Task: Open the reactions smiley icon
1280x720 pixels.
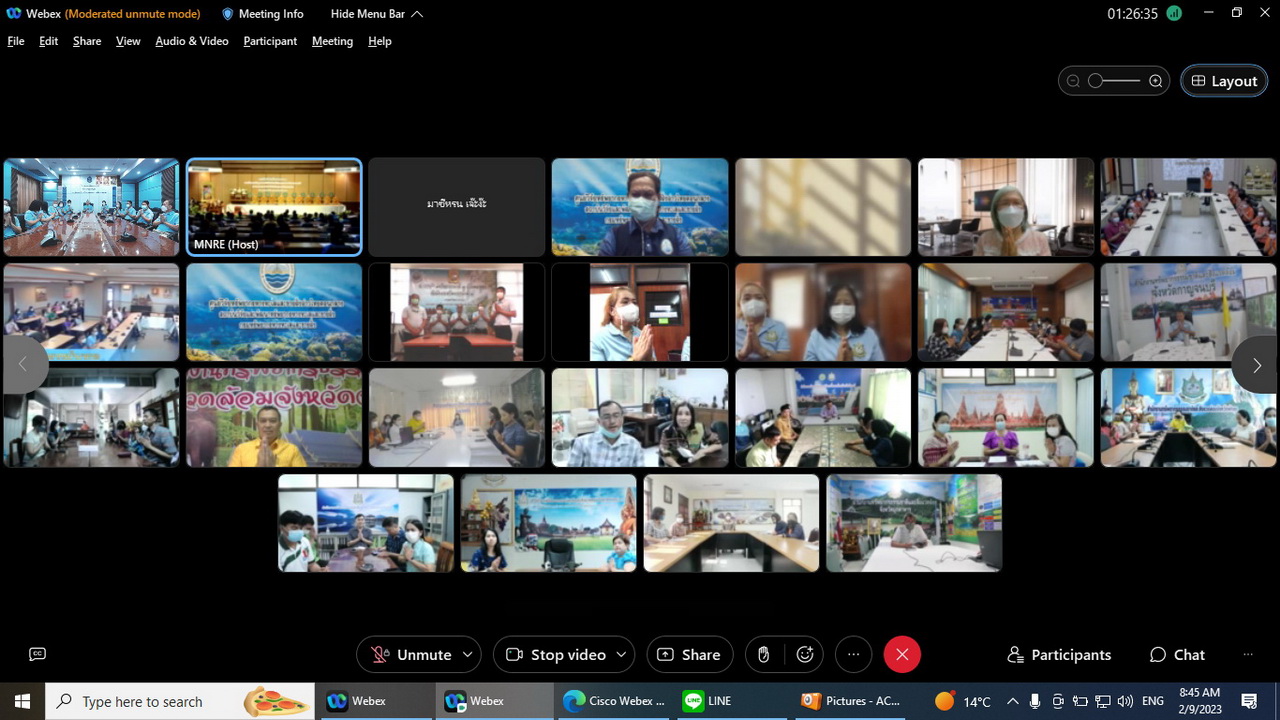Action: 805,654
